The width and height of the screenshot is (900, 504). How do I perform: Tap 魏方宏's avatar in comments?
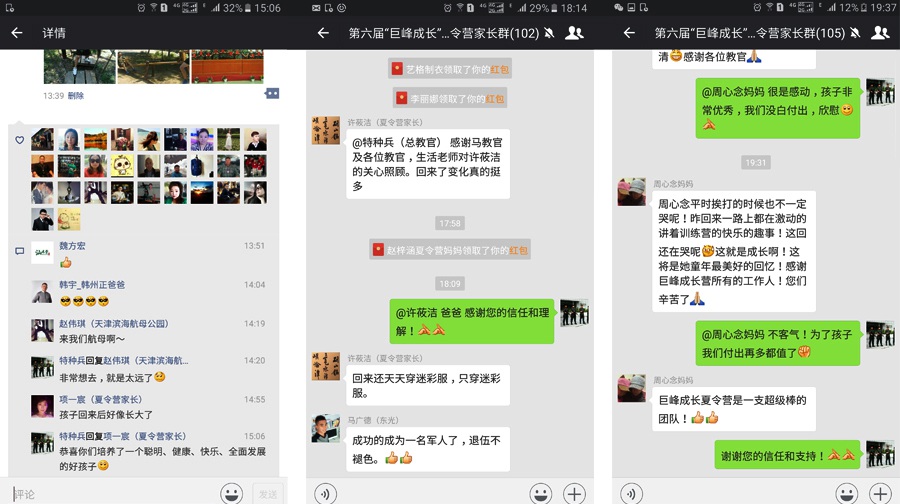(42, 253)
